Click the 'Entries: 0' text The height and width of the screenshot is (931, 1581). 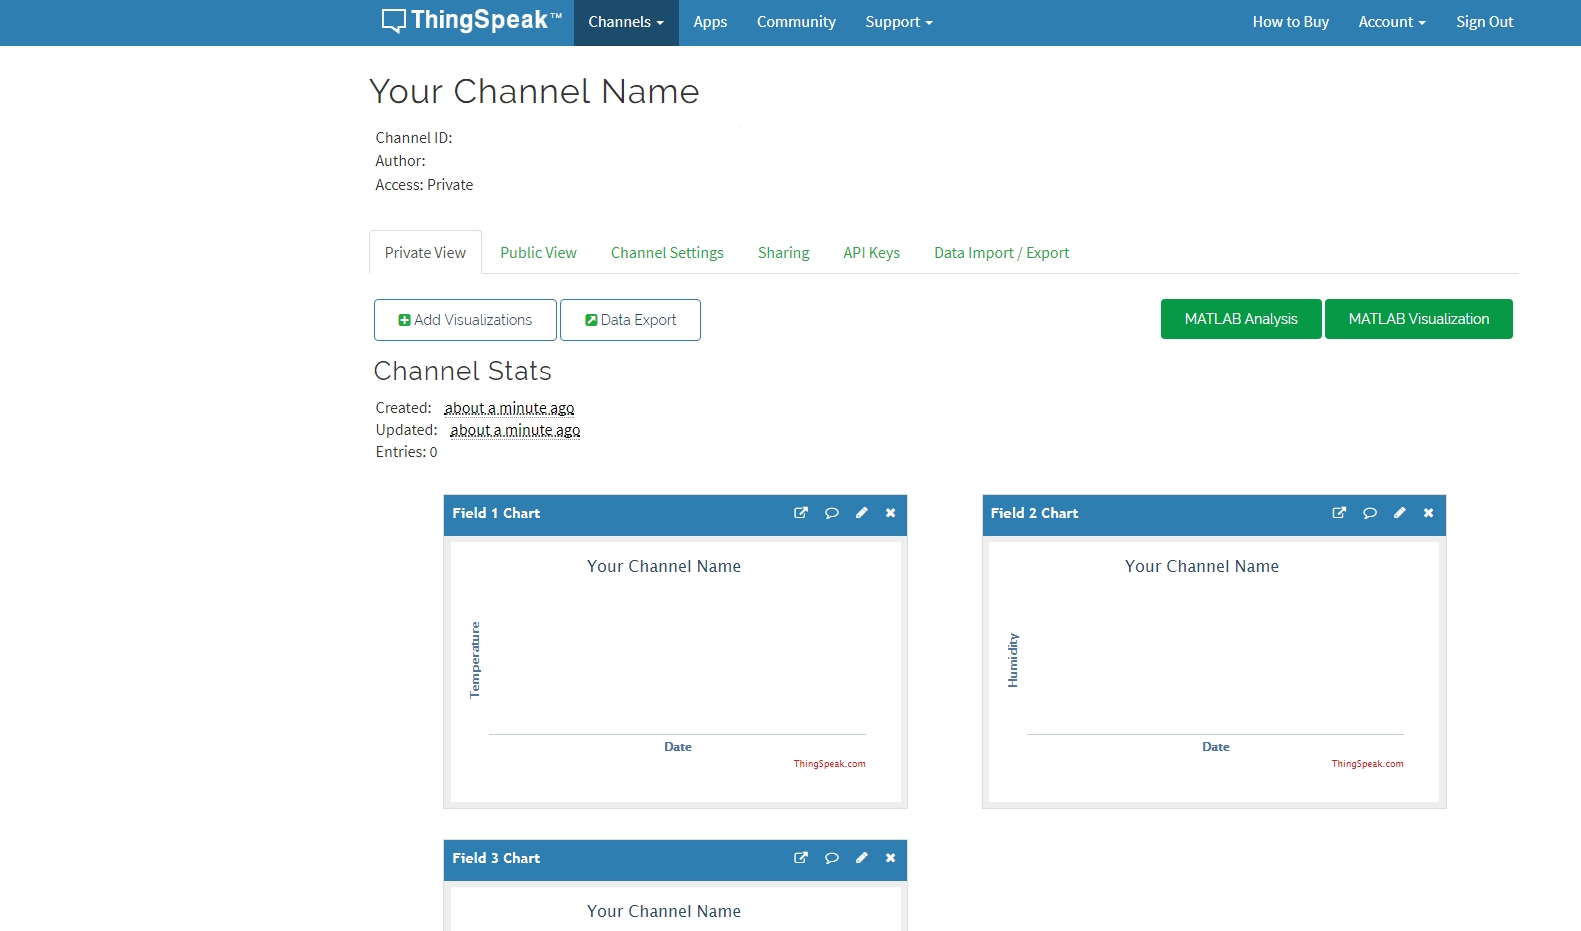tap(406, 452)
